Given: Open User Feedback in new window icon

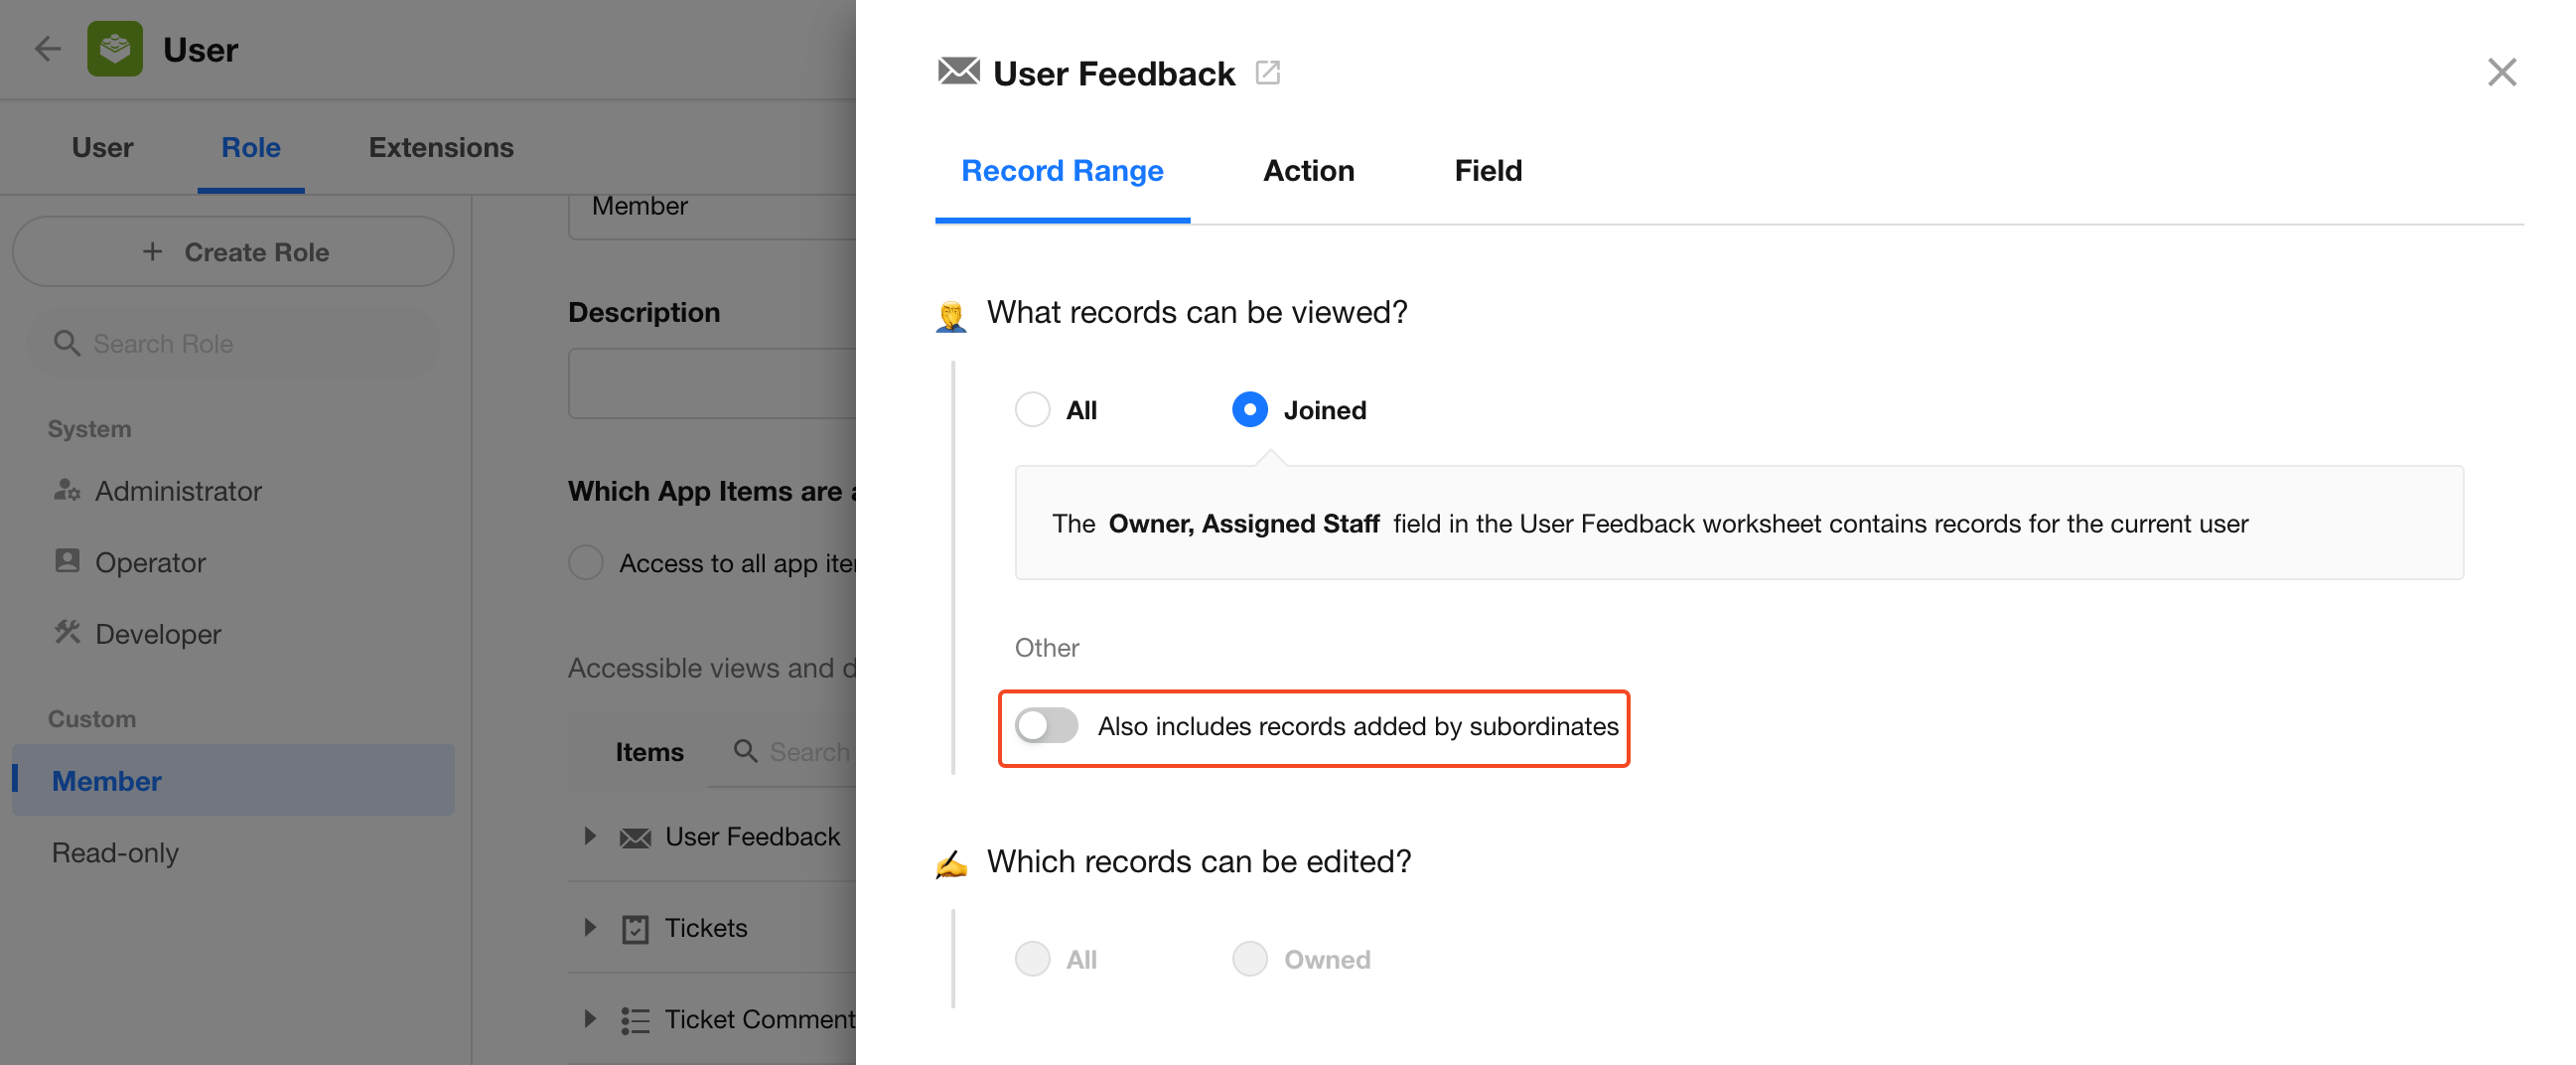Looking at the screenshot, I should pos(1268,73).
